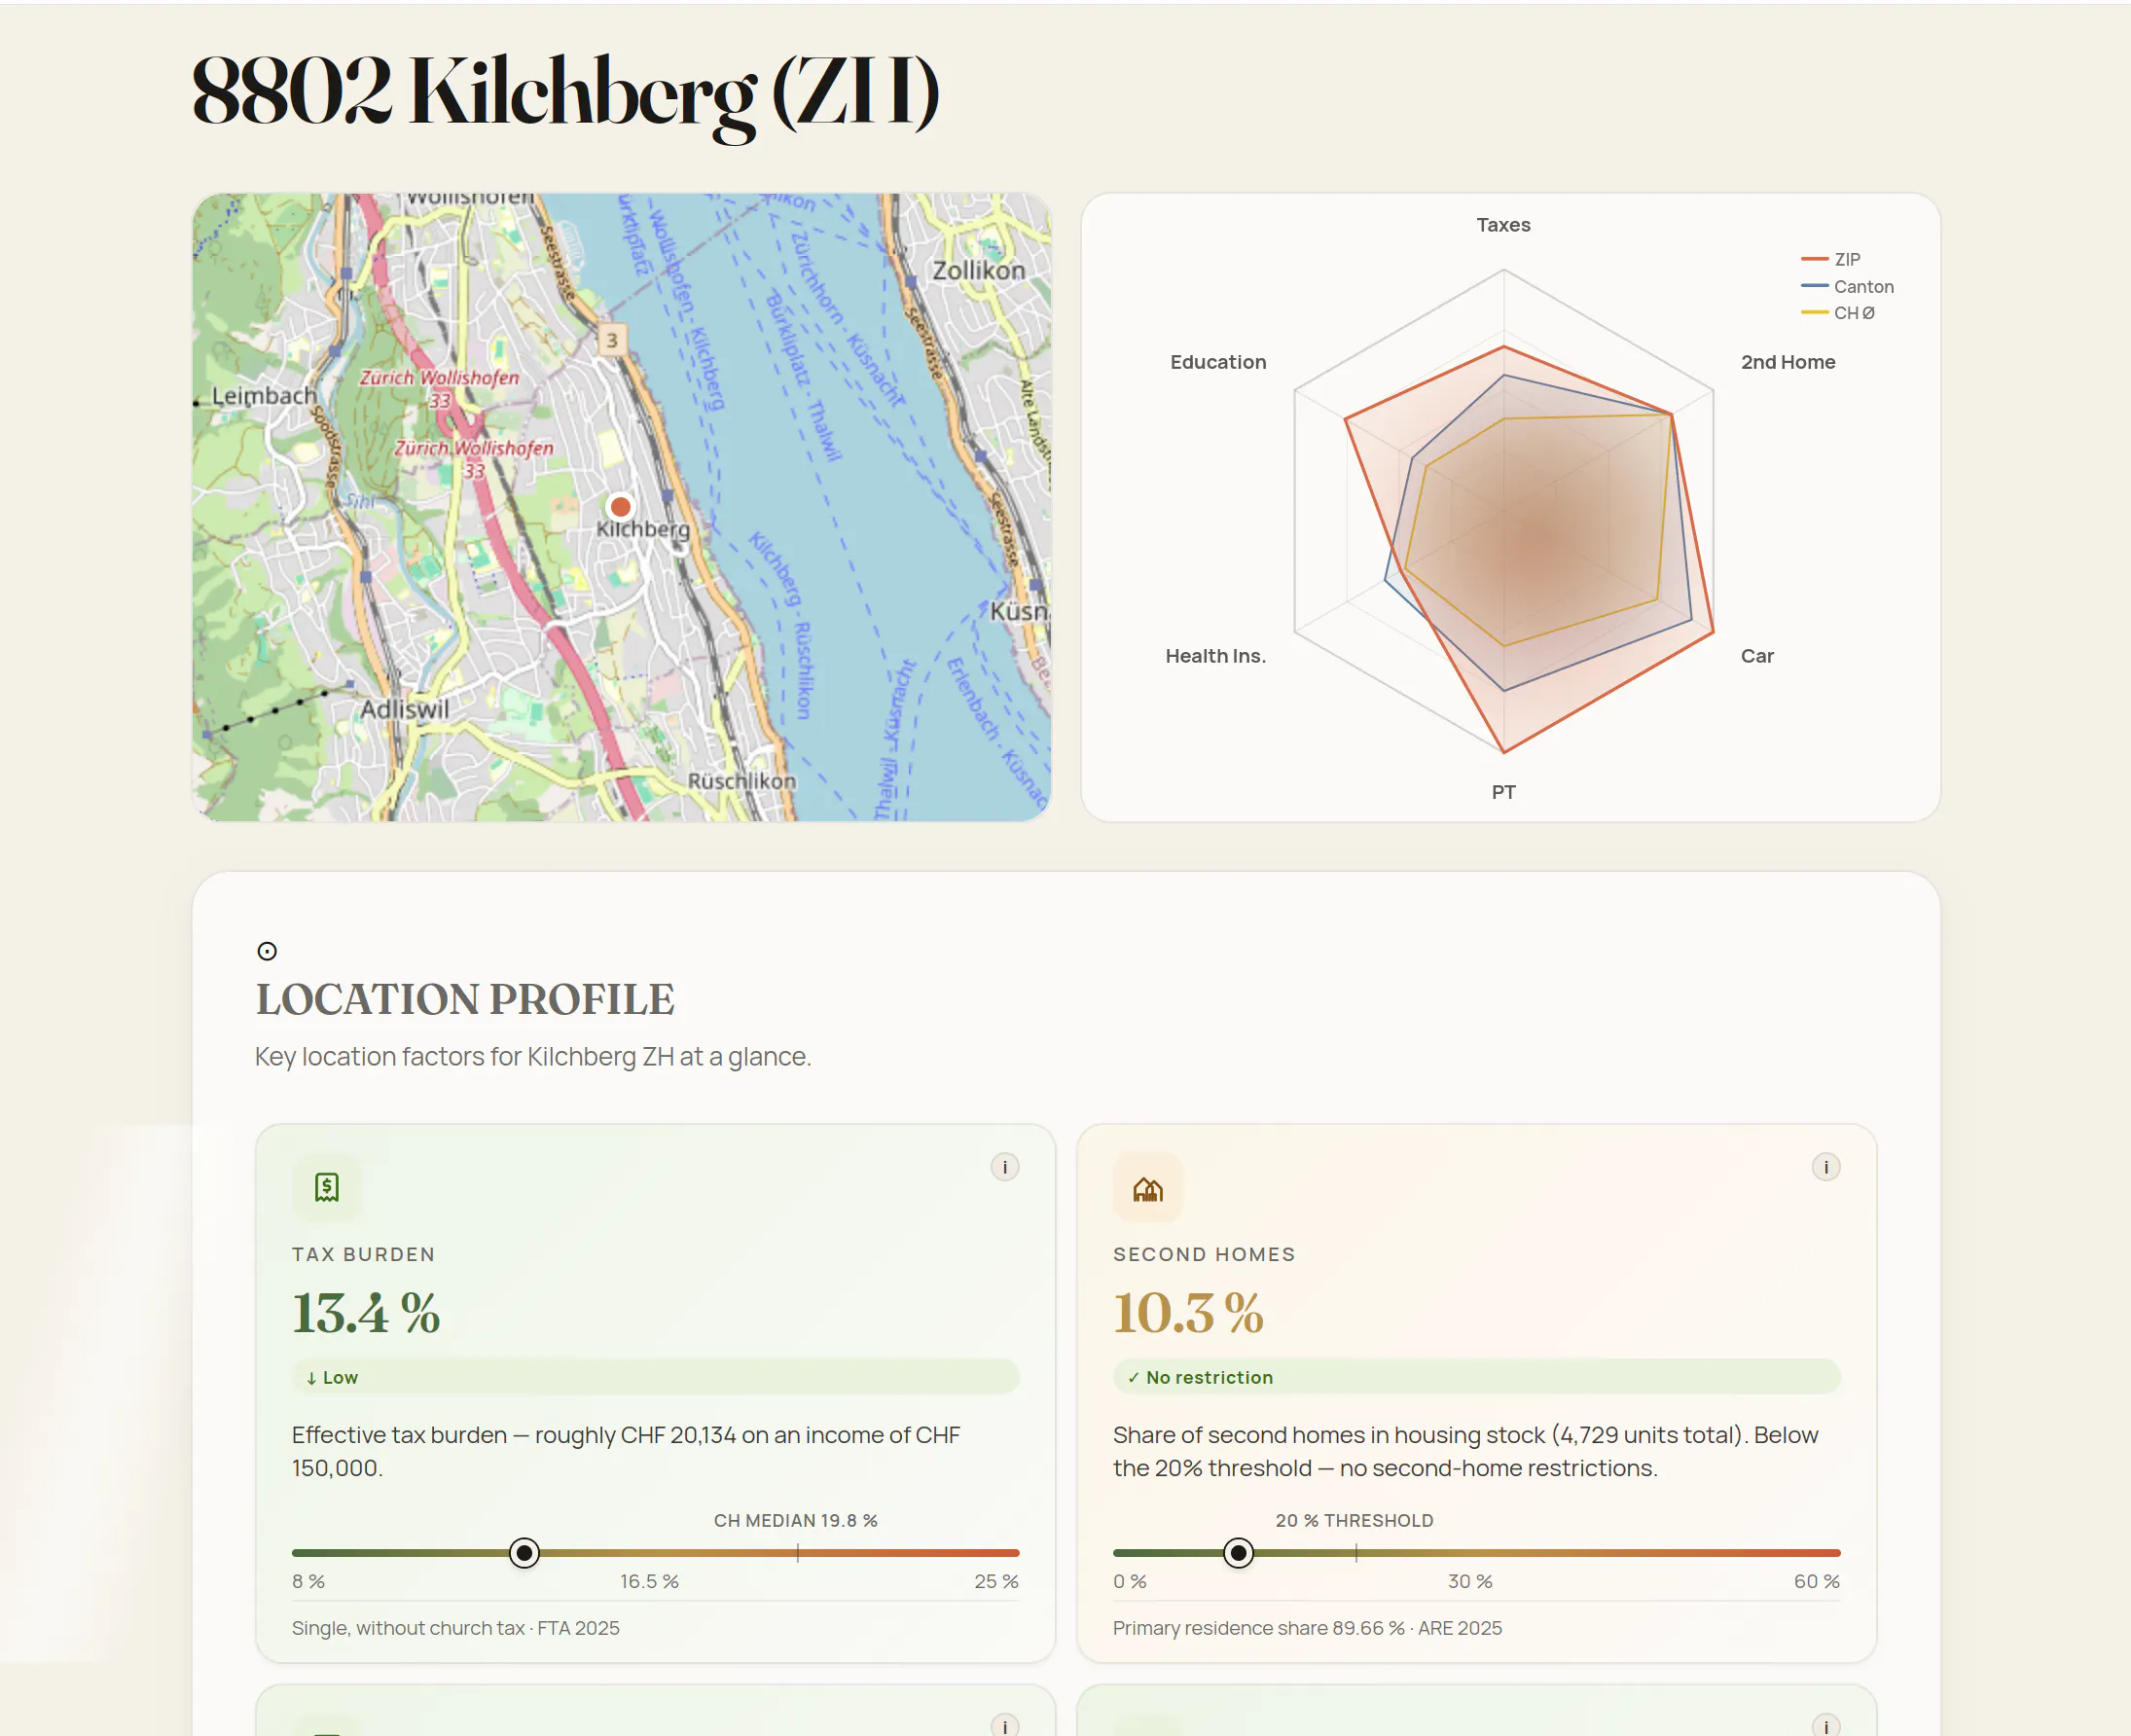Click the PT axis label on radar chart

[x=1503, y=792]
